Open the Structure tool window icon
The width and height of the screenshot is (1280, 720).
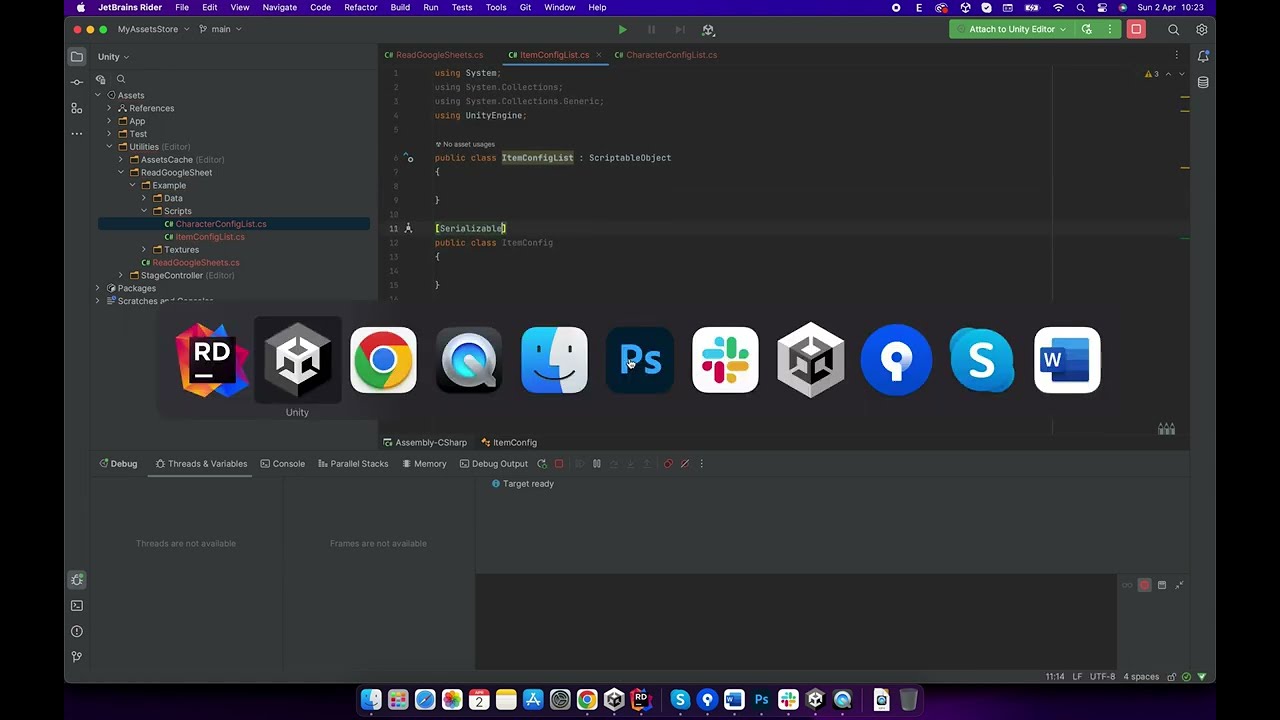77,108
